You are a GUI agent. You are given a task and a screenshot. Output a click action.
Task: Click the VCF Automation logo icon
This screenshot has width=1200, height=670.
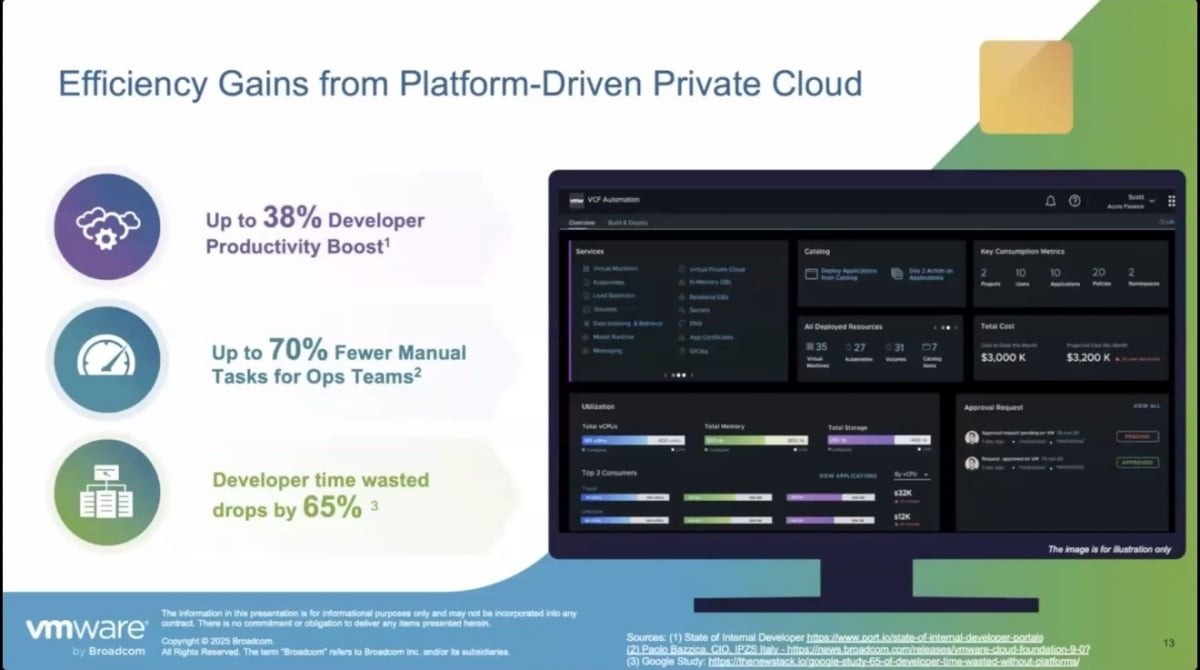tap(576, 200)
